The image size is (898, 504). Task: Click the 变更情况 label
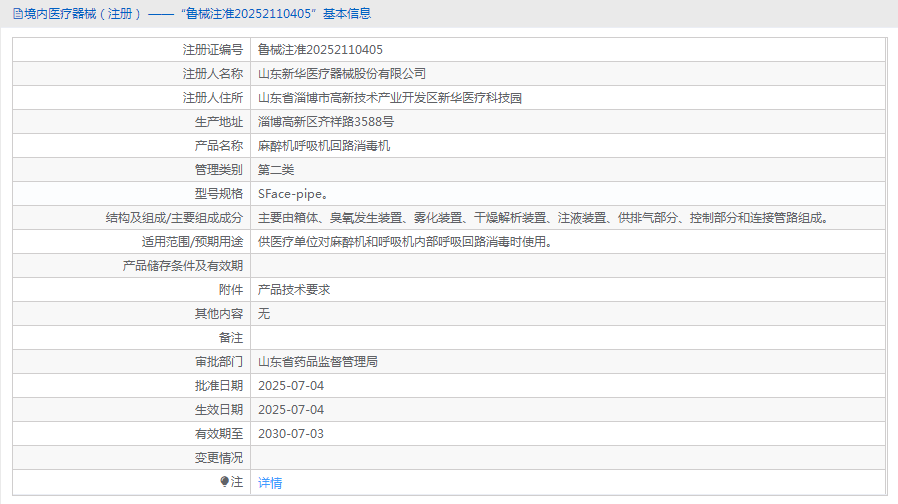tap(219, 458)
